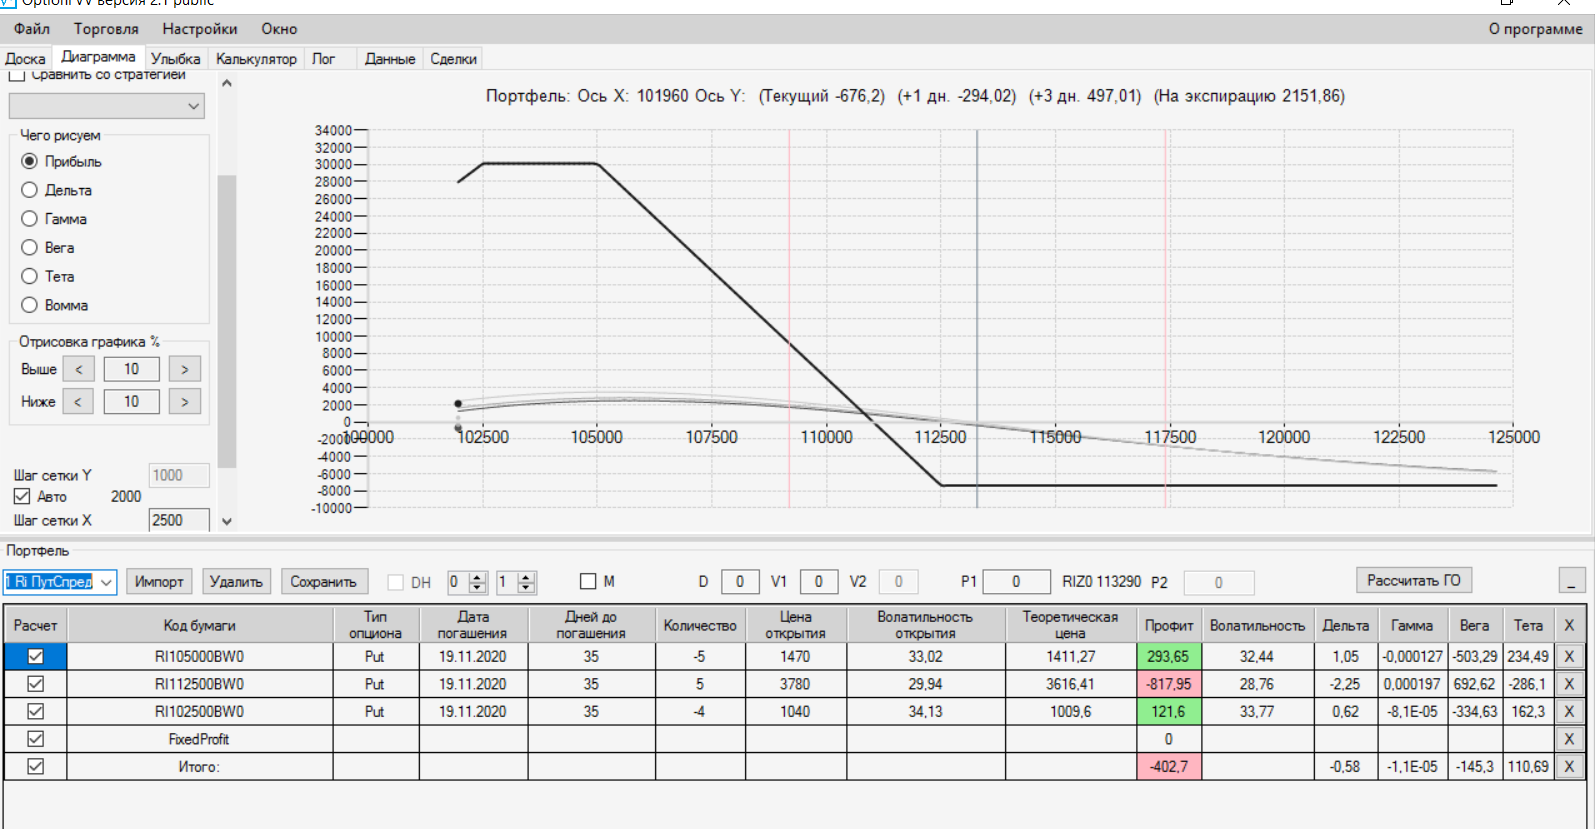The height and width of the screenshot is (829, 1595).
Task: Go to the Данные tab
Action: coord(390,59)
